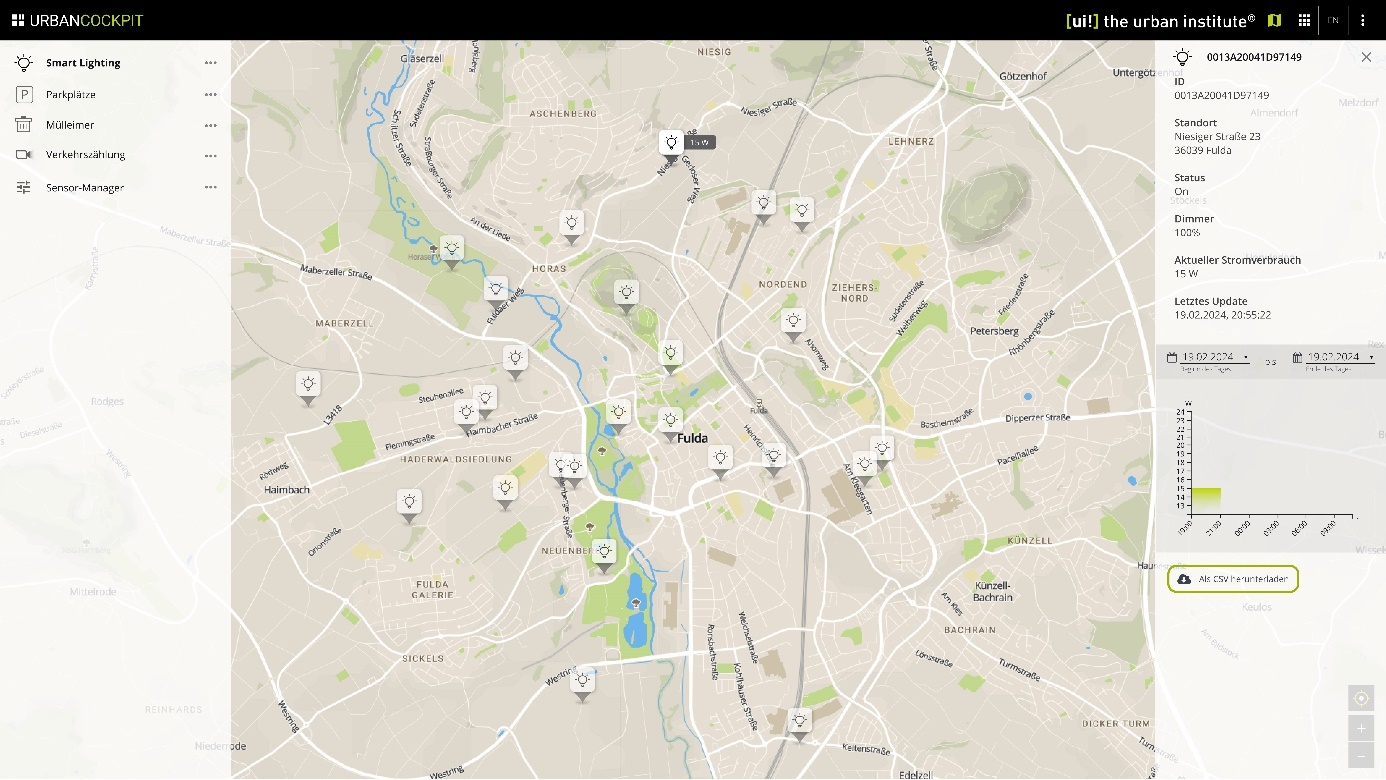Open the three-dot menu beside Parkplätze
The height and width of the screenshot is (780, 1386).
[x=210, y=95]
